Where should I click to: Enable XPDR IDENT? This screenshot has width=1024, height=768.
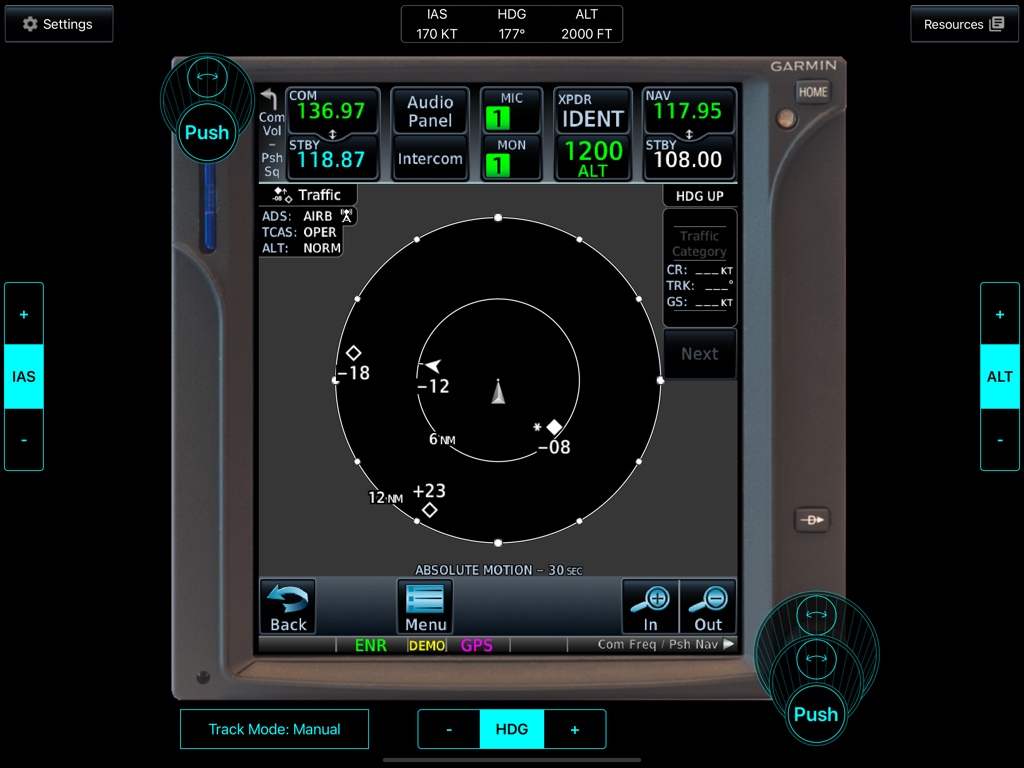592,110
